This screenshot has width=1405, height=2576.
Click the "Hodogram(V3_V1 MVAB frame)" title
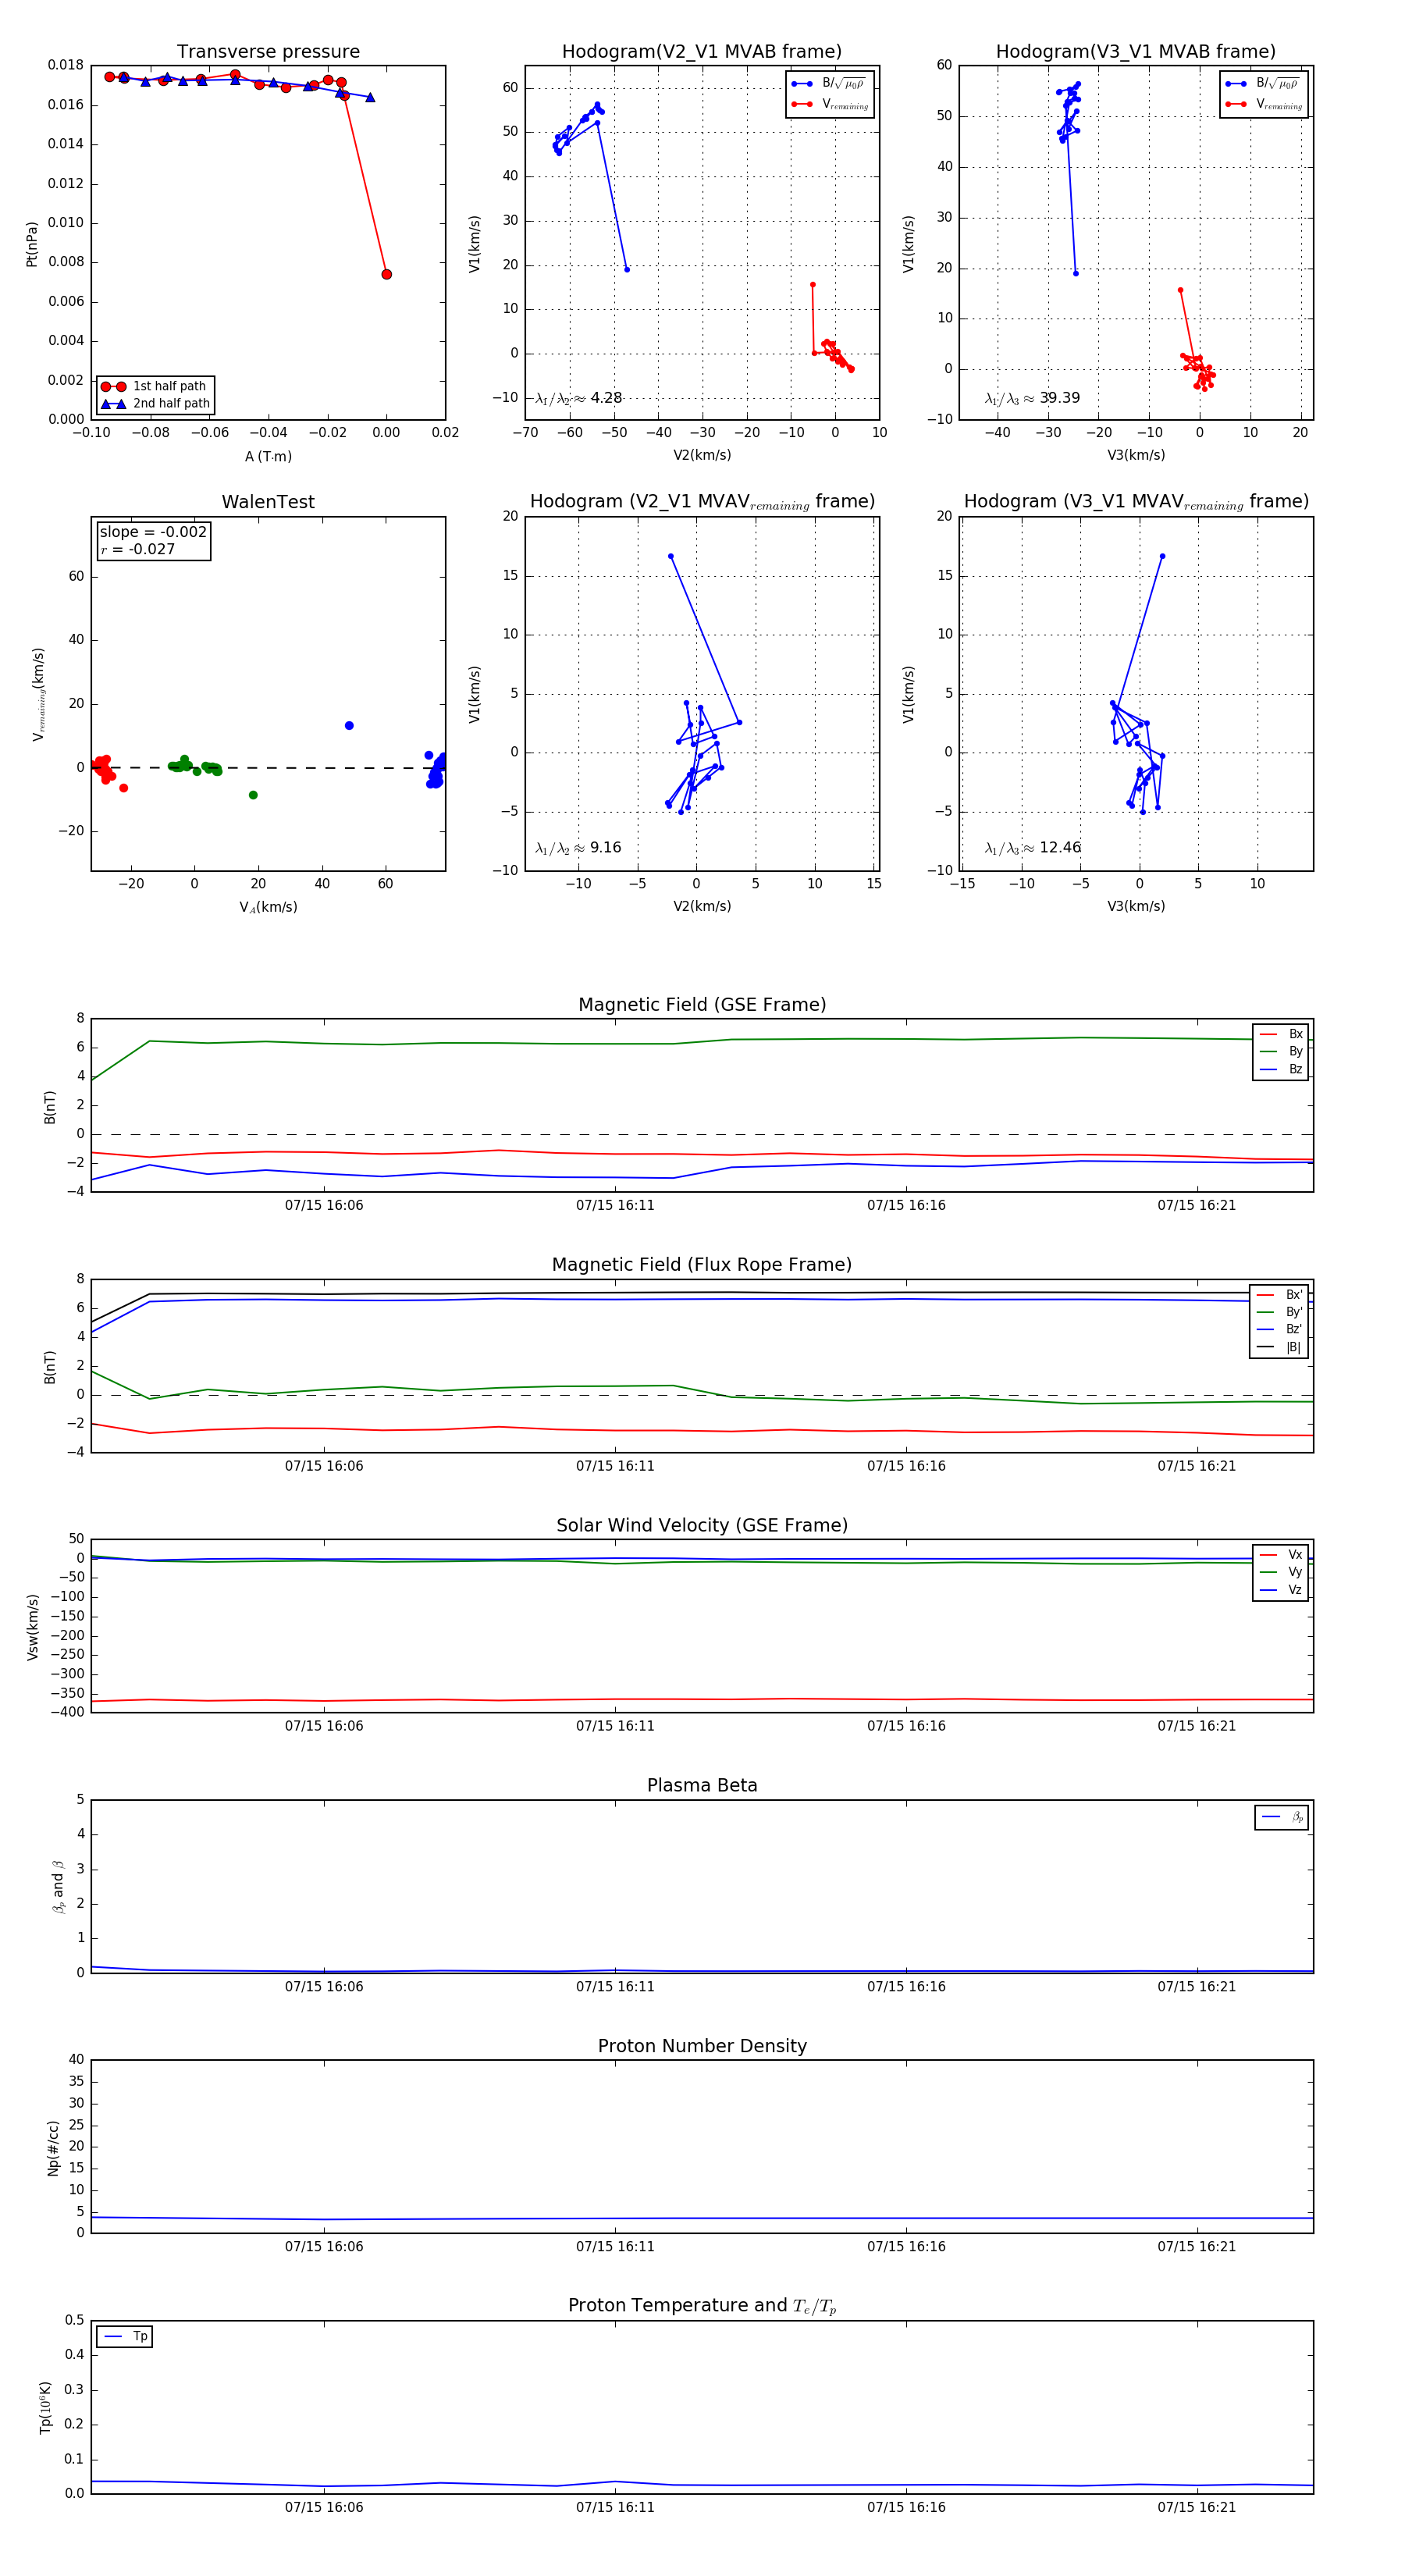(x=1136, y=51)
